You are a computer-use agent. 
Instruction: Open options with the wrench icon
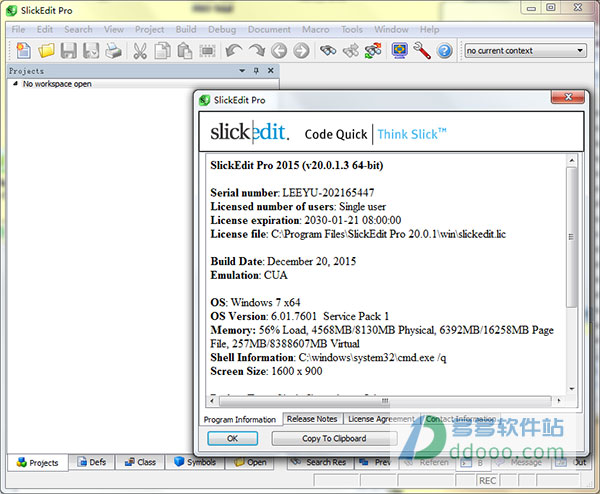click(x=422, y=51)
